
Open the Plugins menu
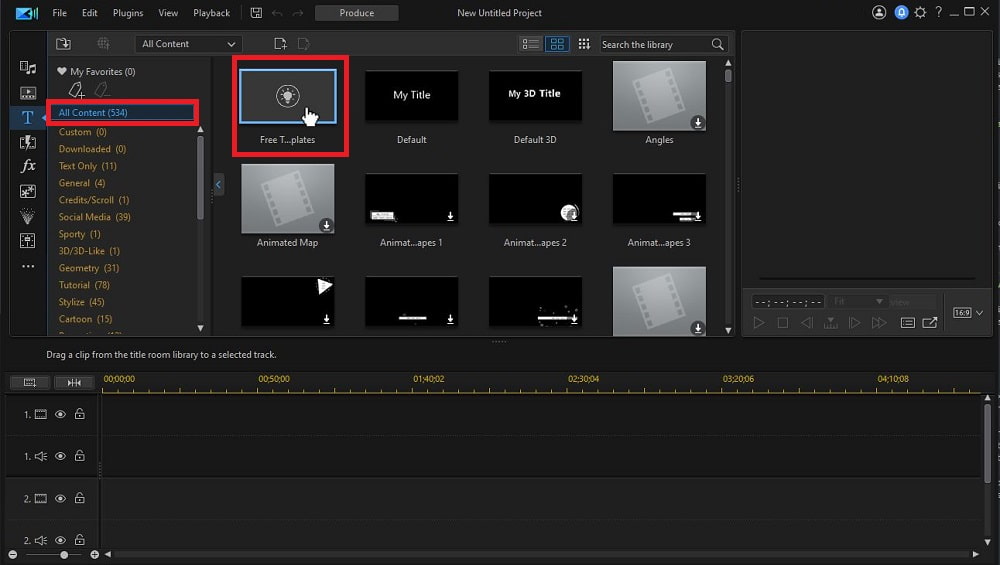coord(128,13)
